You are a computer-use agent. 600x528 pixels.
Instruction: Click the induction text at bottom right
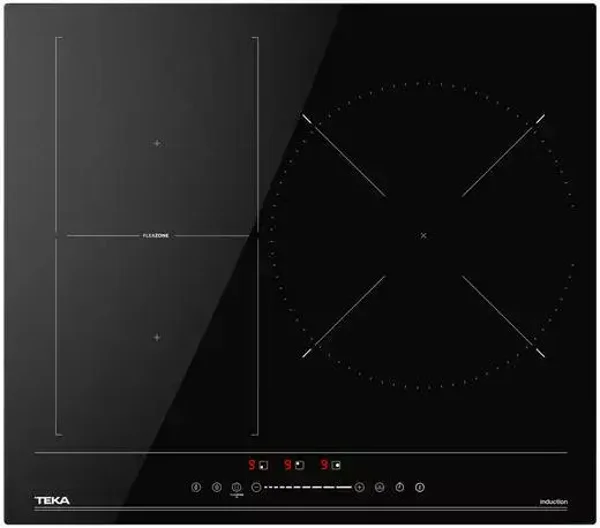[x=554, y=502]
